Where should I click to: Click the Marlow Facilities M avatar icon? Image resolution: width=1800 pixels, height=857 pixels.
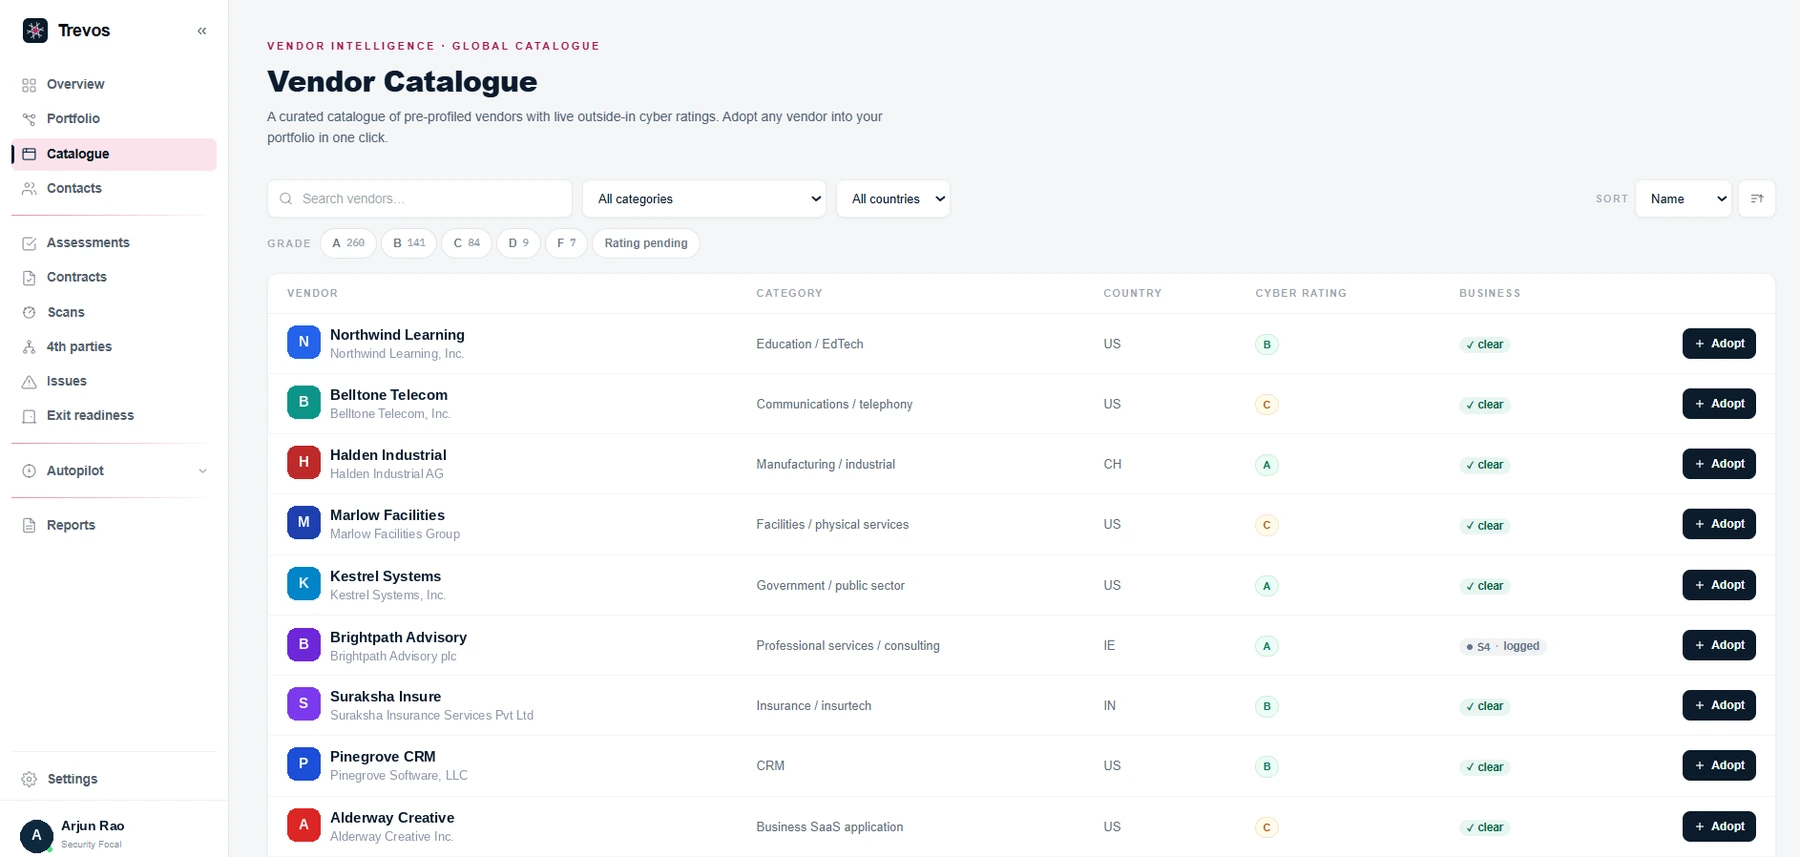click(304, 522)
